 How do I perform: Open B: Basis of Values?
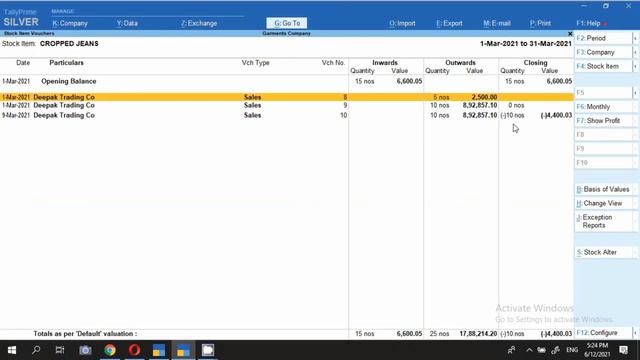tap(603, 189)
